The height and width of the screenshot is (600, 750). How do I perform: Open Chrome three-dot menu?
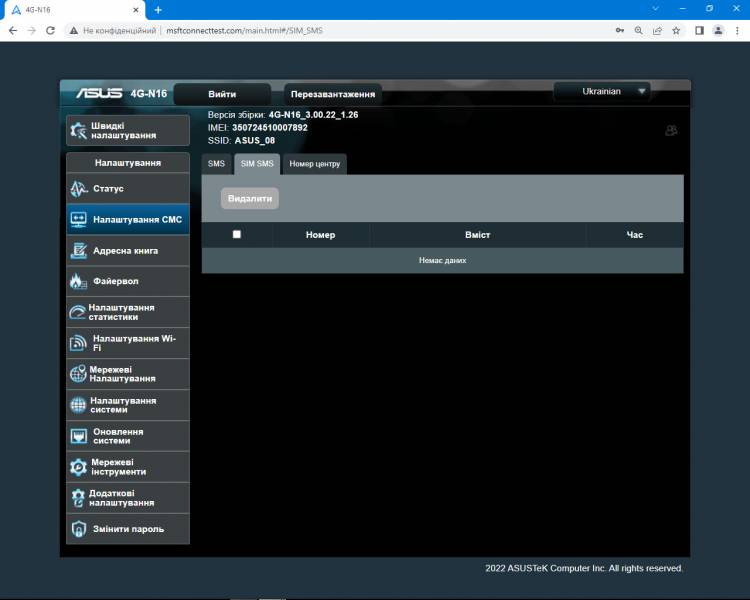[737, 31]
